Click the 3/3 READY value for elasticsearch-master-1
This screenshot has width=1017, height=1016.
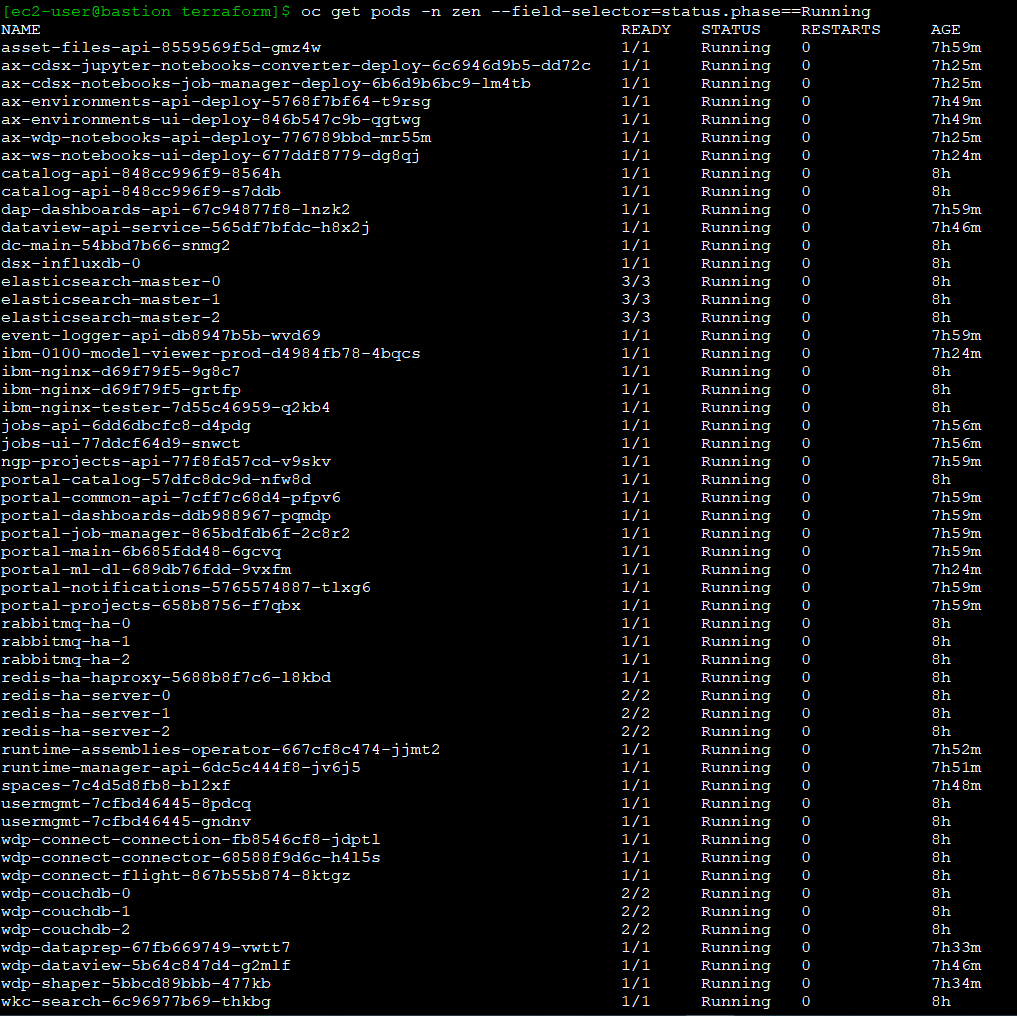[637, 299]
